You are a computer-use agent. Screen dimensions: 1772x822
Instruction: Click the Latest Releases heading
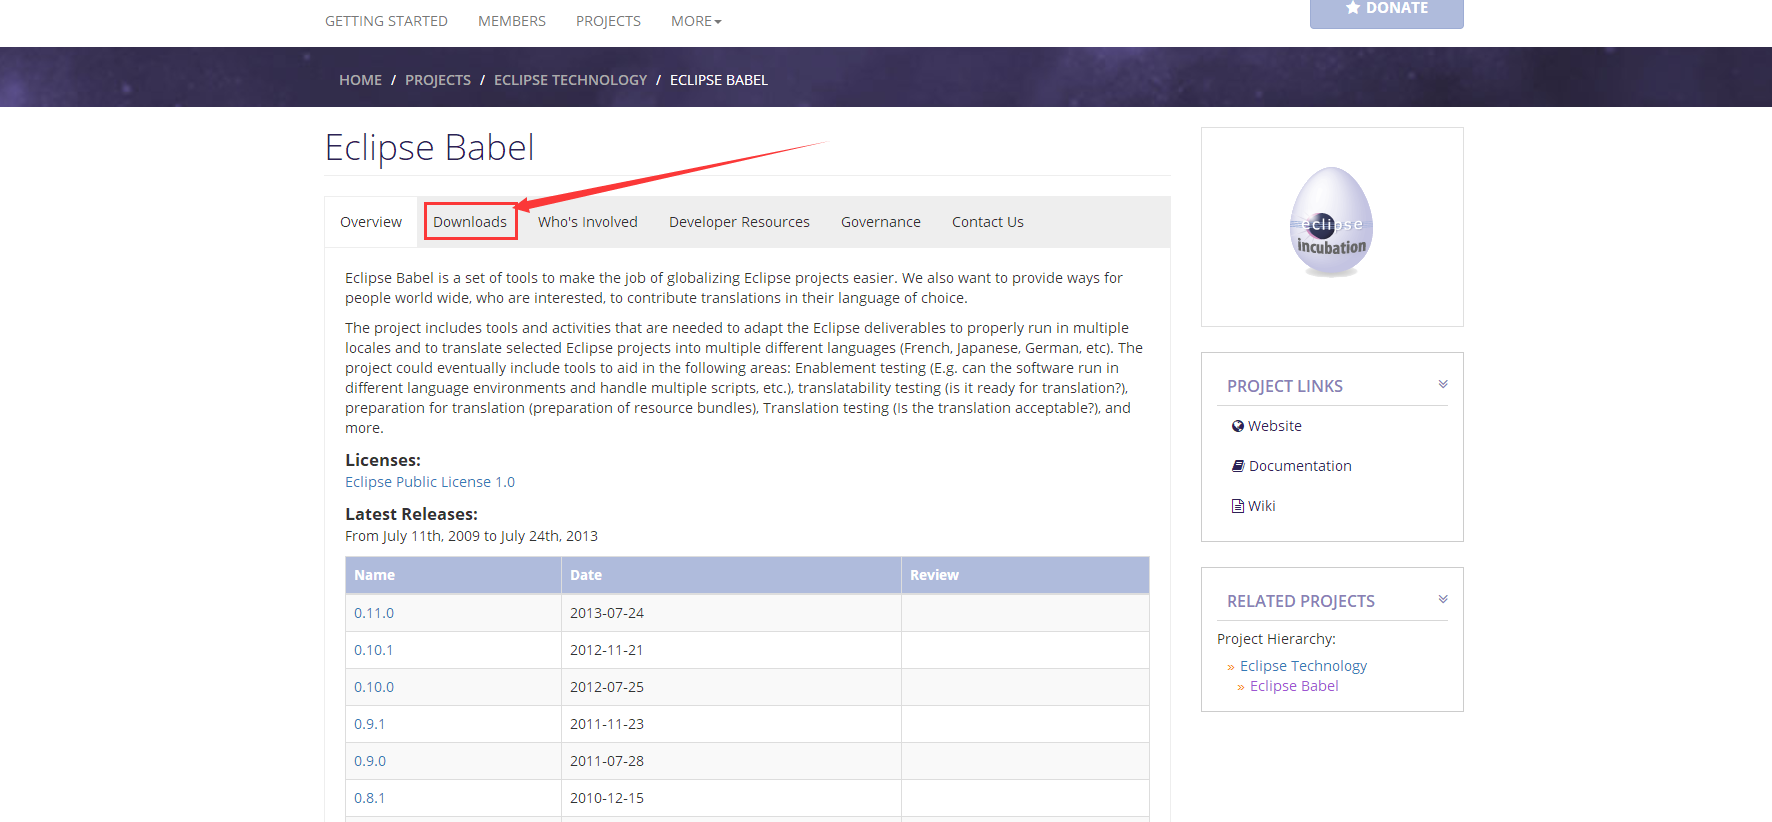pyautogui.click(x=412, y=514)
